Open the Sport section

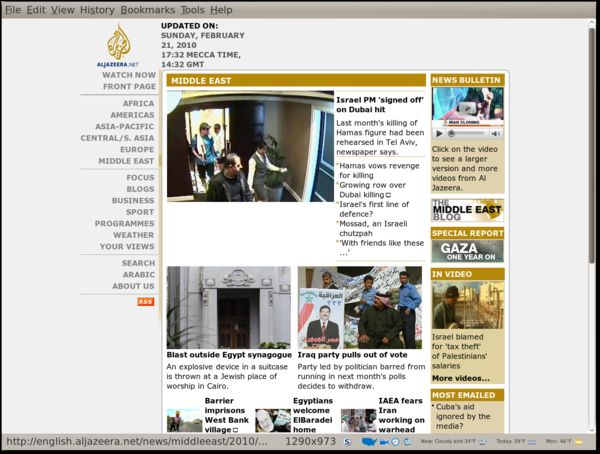pyautogui.click(x=140, y=212)
